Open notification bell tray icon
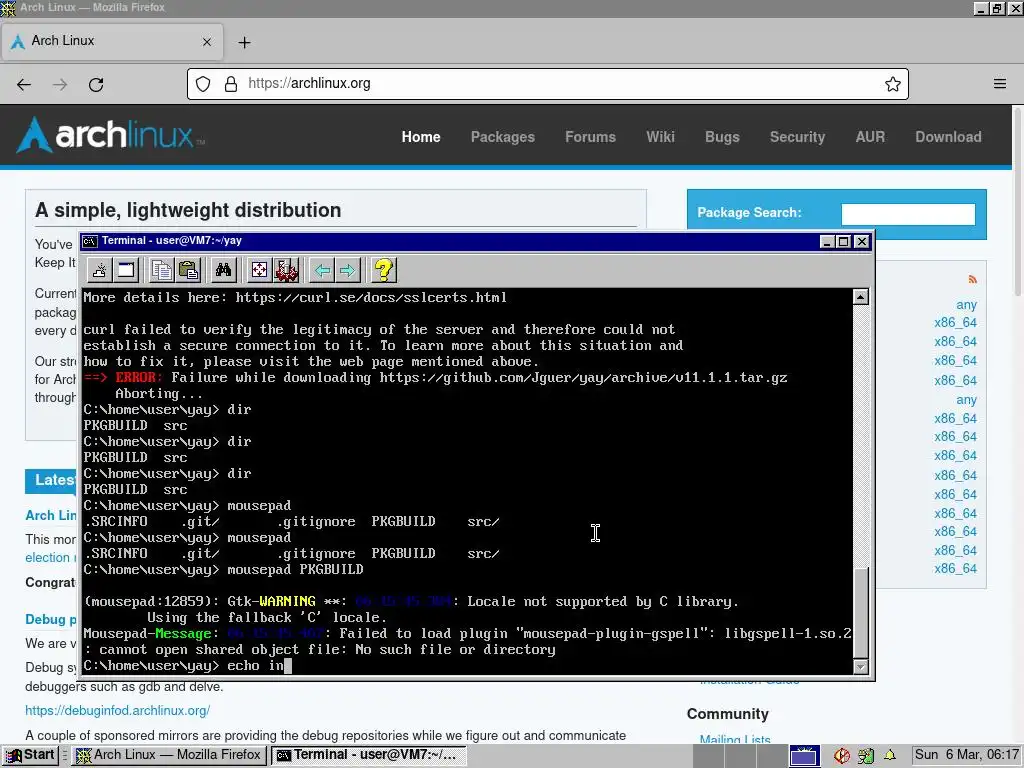Viewport: 1024px width, 768px height. pos(889,756)
